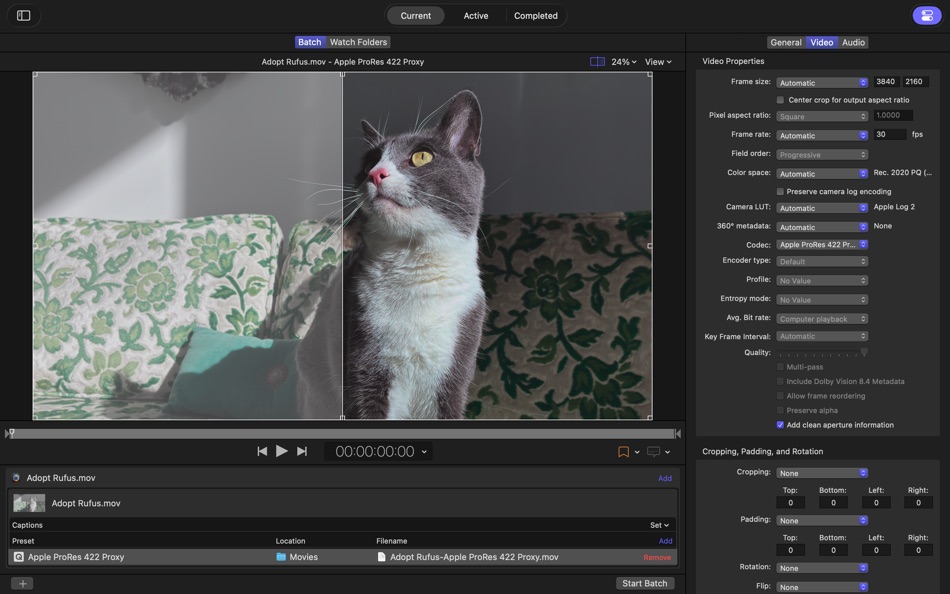Click the output file document icon

click(x=381, y=557)
